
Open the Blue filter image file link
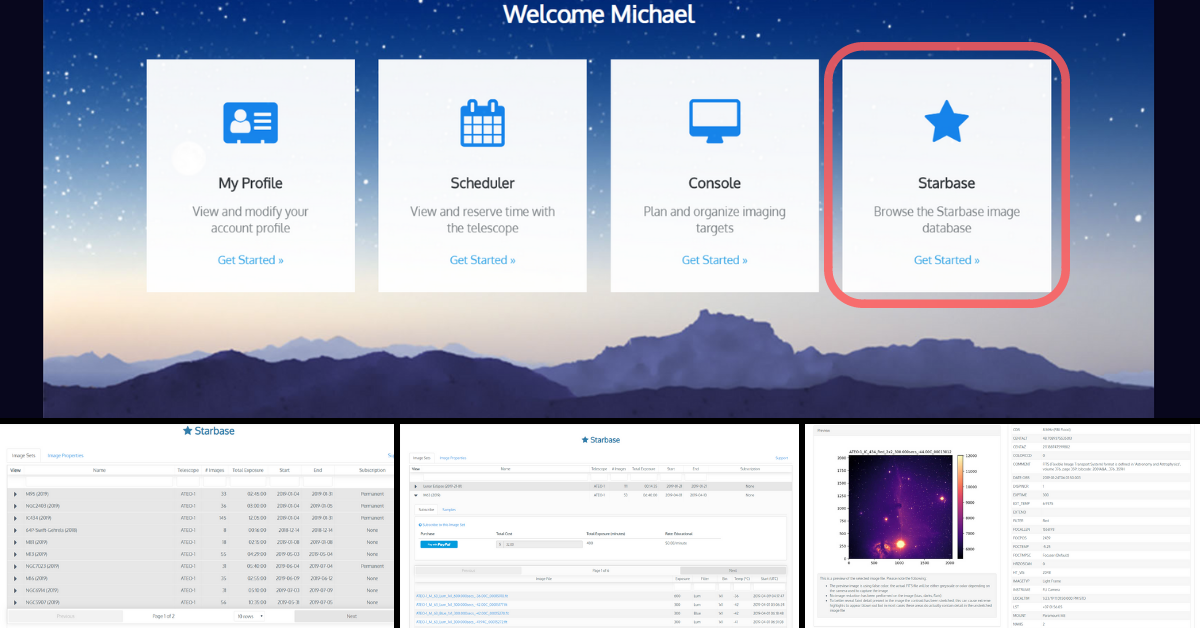tap(462, 613)
